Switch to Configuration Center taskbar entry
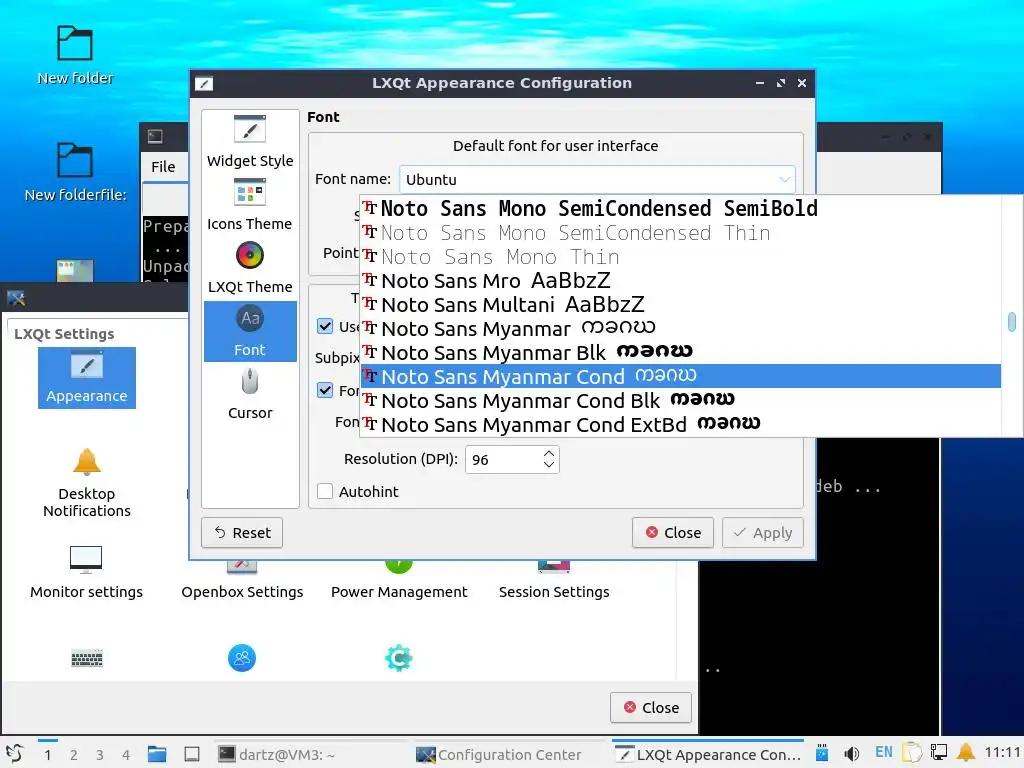Screen dimensions: 1024x768 (511, 754)
